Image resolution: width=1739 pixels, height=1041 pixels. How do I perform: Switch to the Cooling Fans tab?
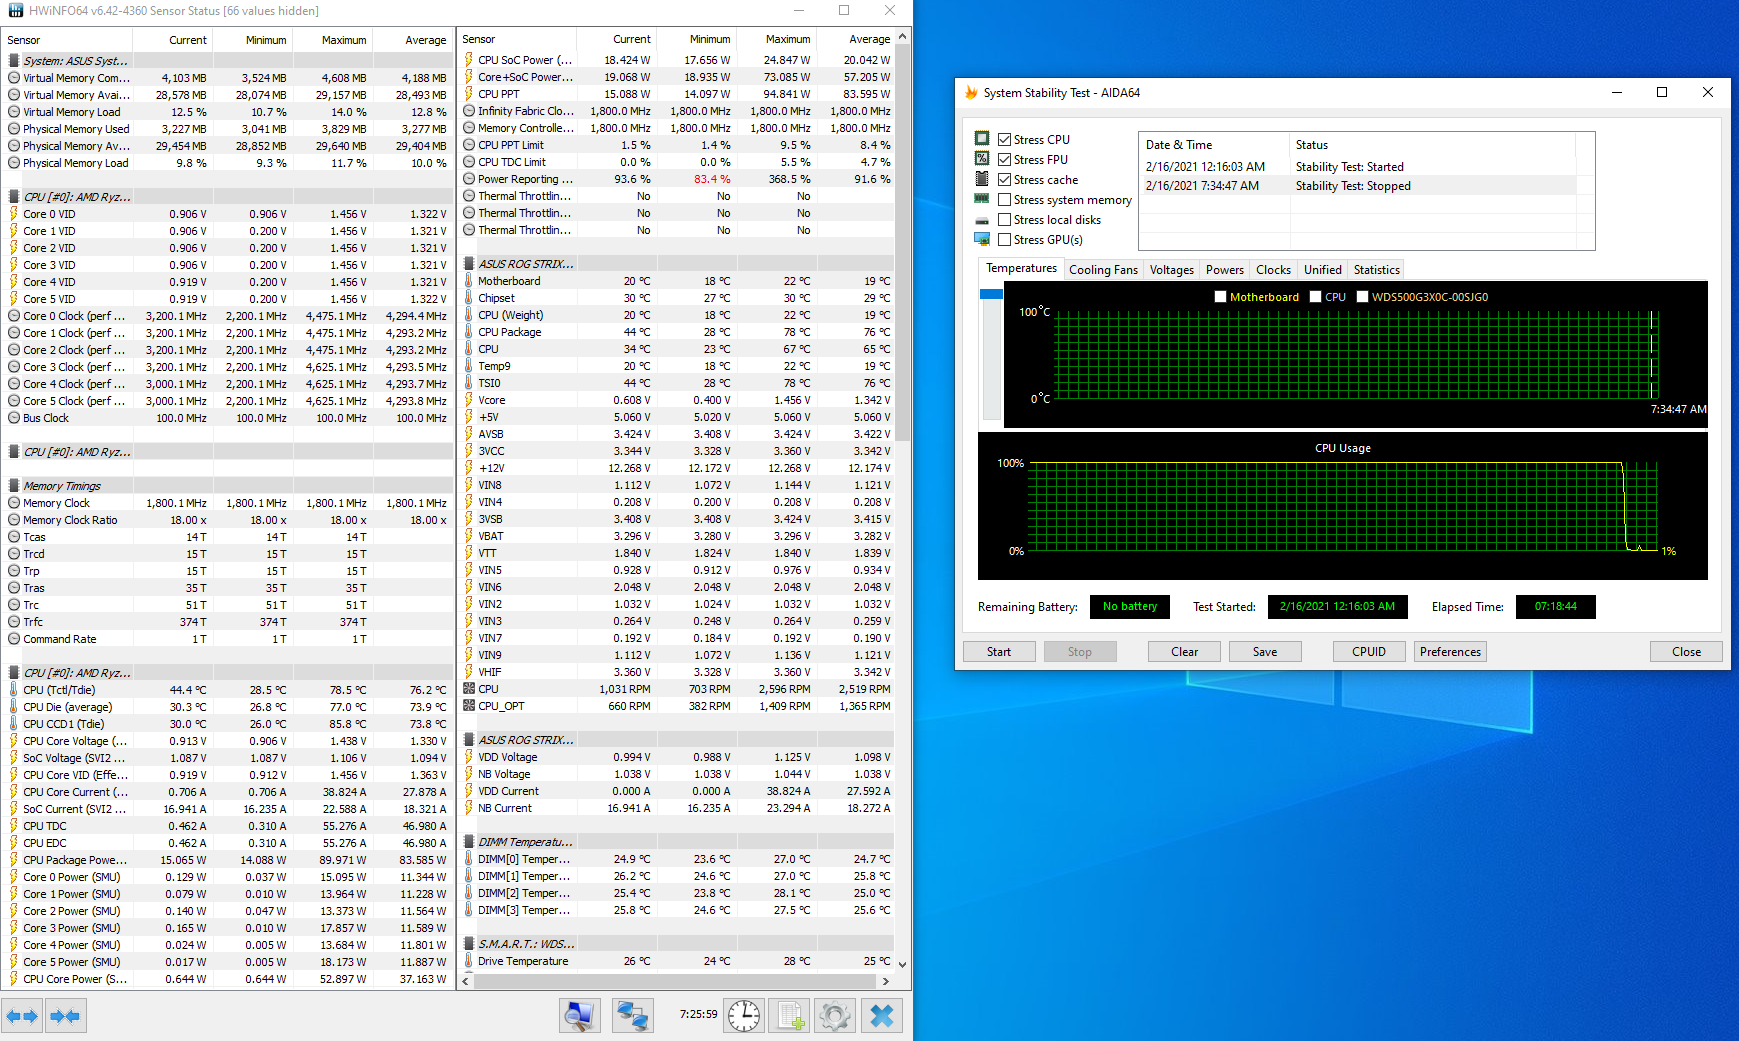pyautogui.click(x=1103, y=270)
